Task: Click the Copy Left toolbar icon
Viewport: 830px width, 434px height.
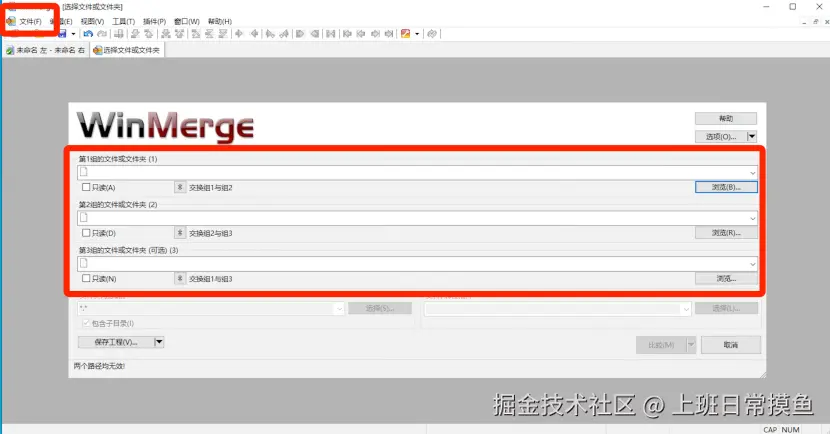Action: tap(255, 34)
